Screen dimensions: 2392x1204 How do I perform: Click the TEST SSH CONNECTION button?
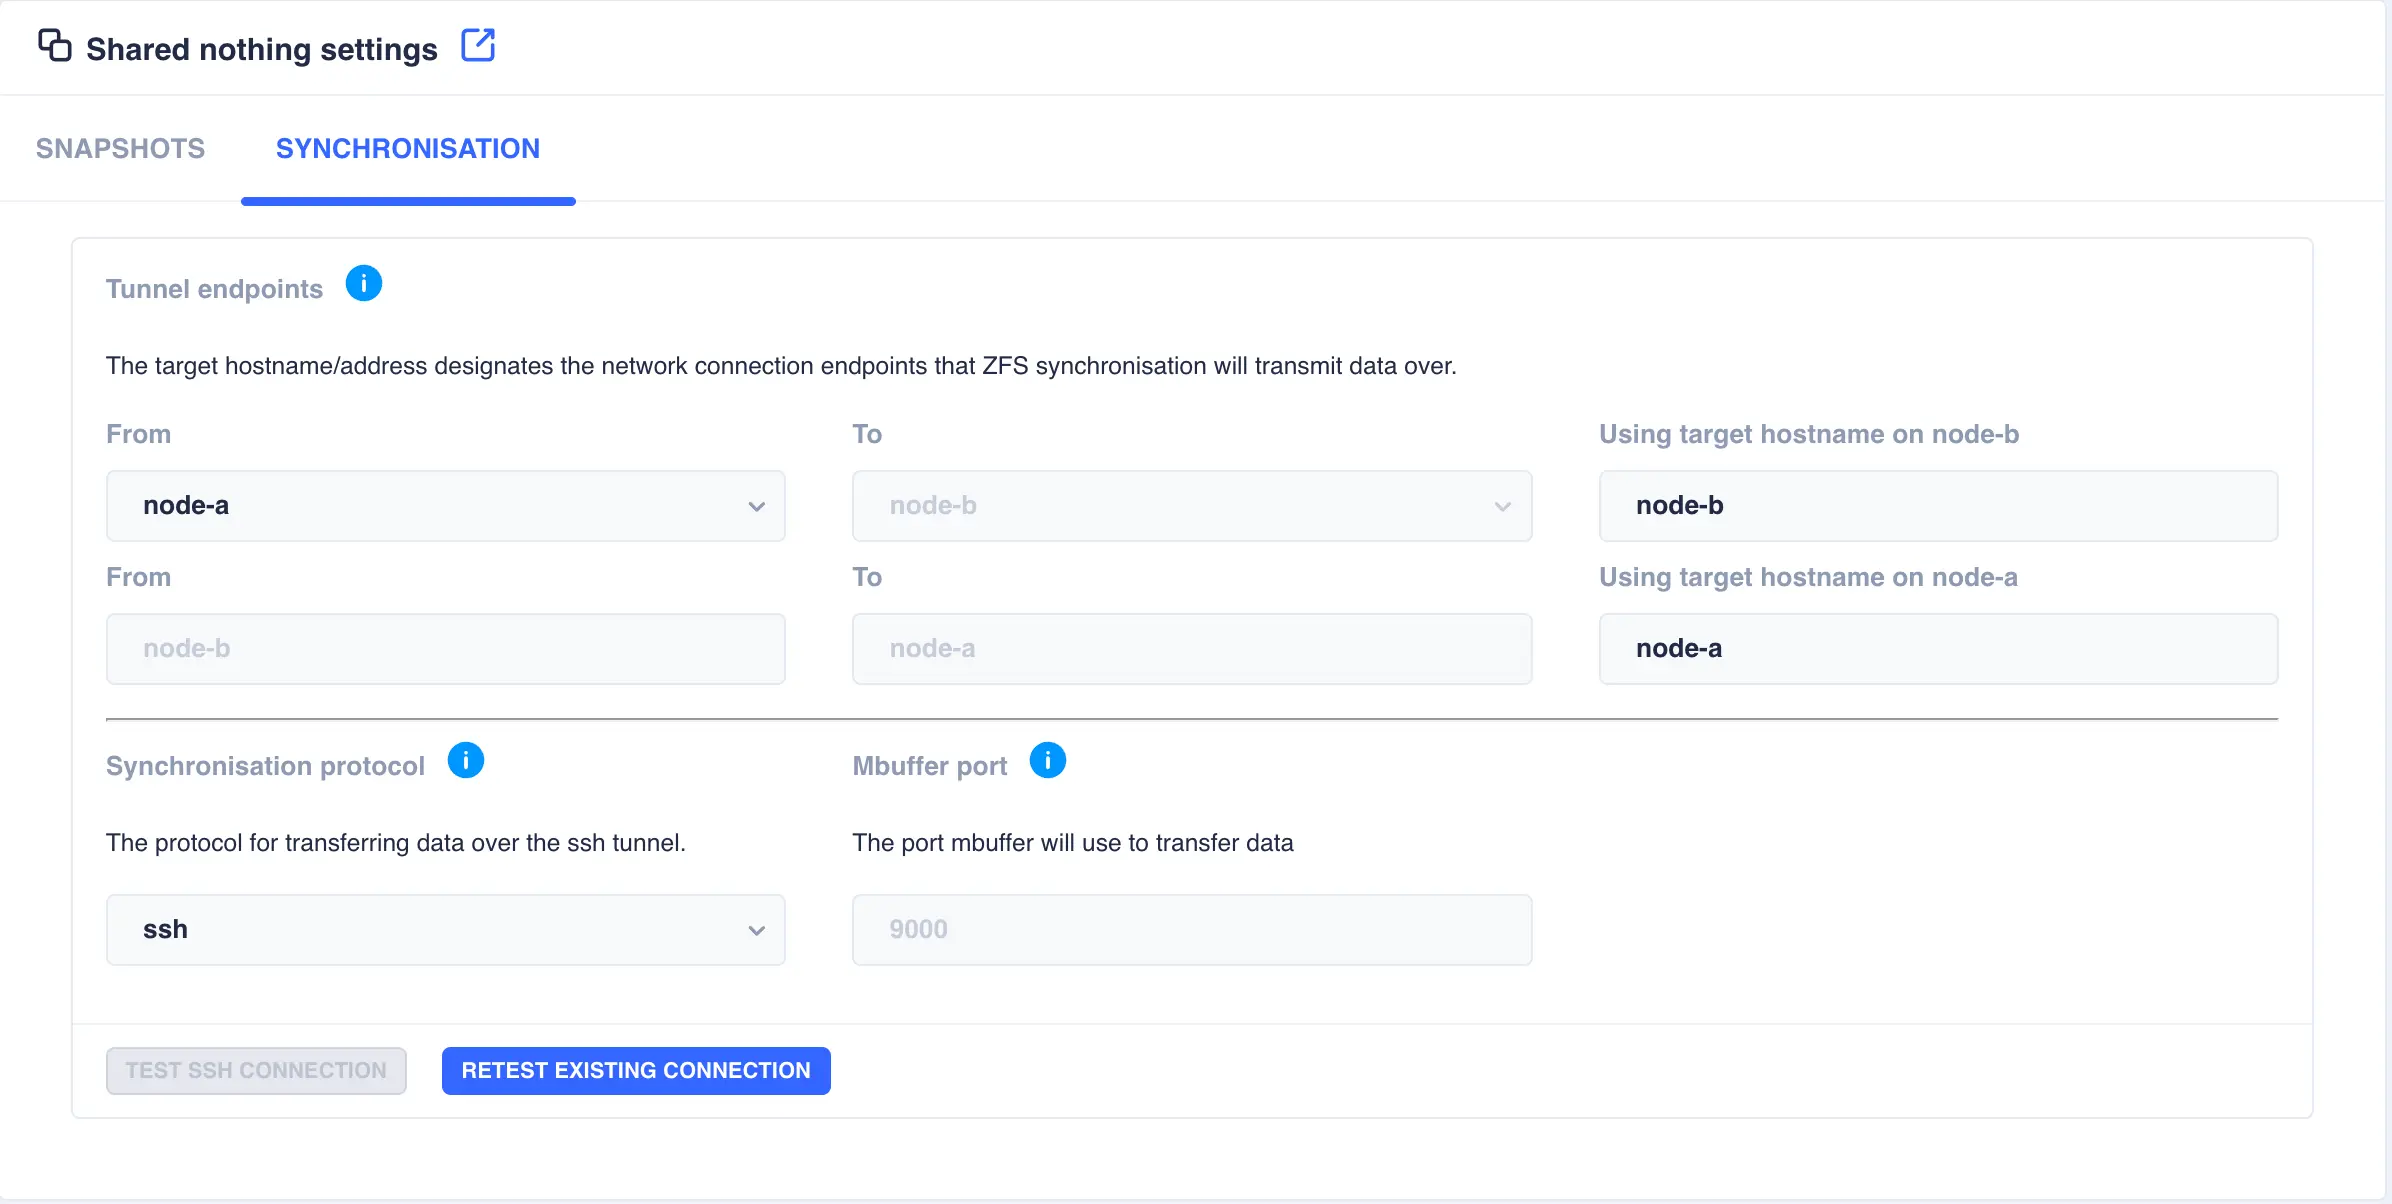coord(255,1070)
